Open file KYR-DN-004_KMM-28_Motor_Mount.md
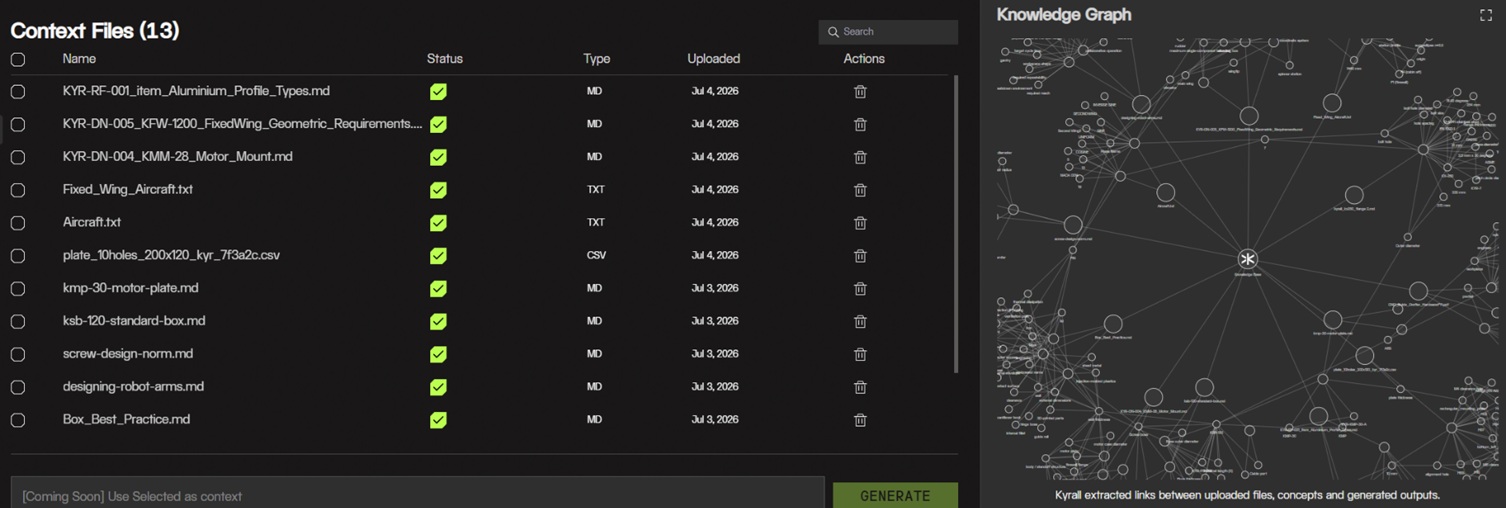 (x=177, y=157)
